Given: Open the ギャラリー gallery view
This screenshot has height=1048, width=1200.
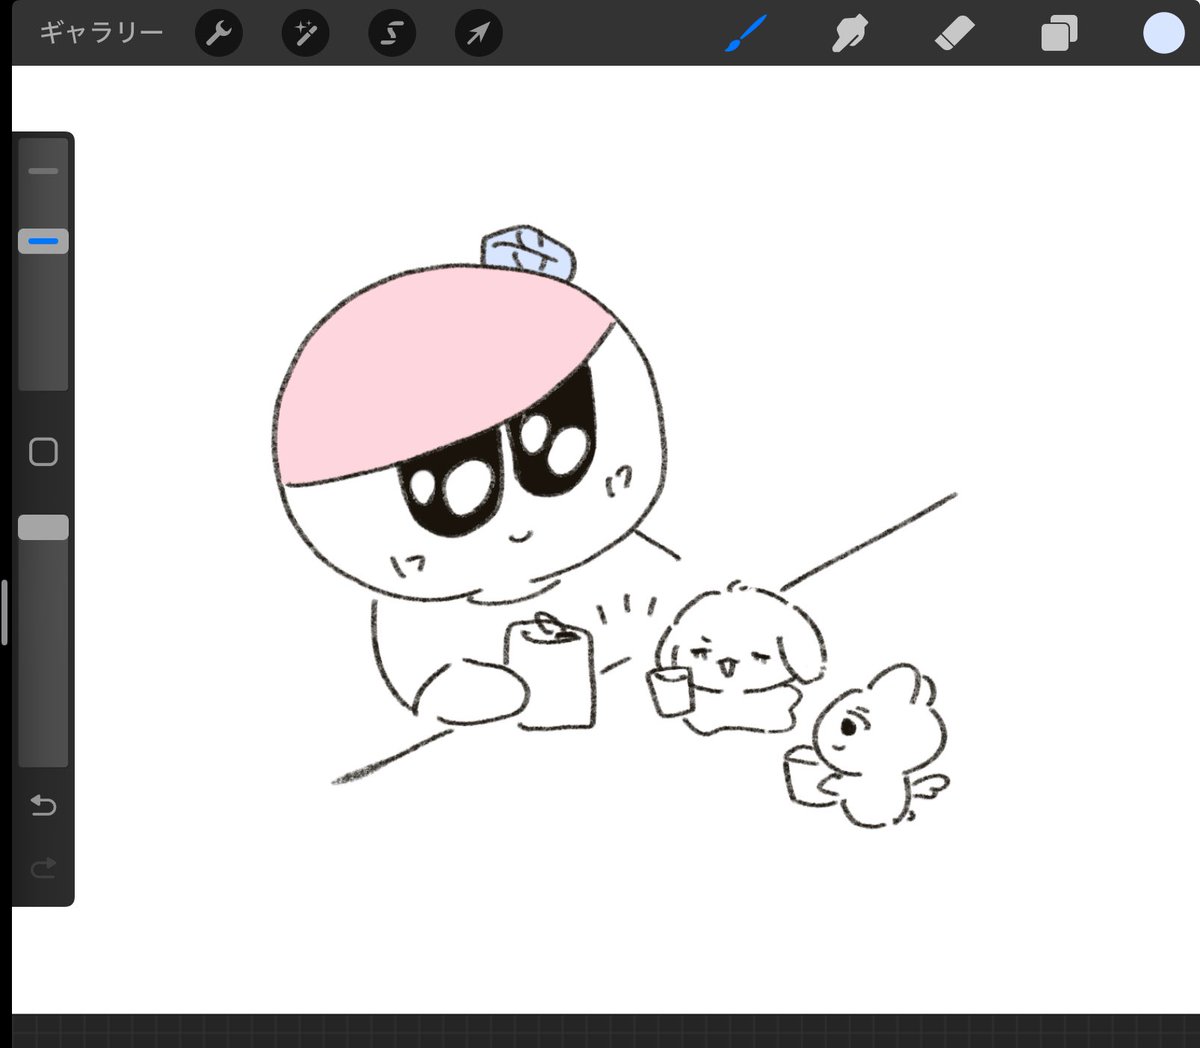Looking at the screenshot, I should point(101,33).
